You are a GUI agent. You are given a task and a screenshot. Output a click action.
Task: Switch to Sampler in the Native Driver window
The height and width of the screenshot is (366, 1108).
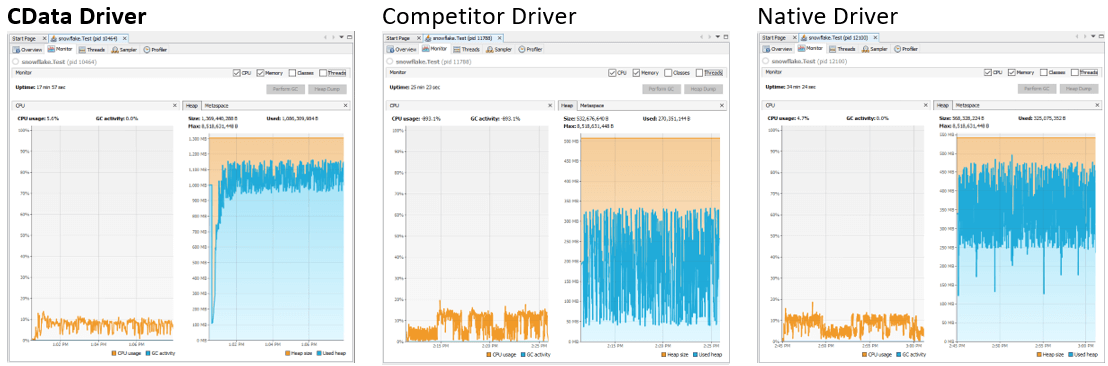873,49
